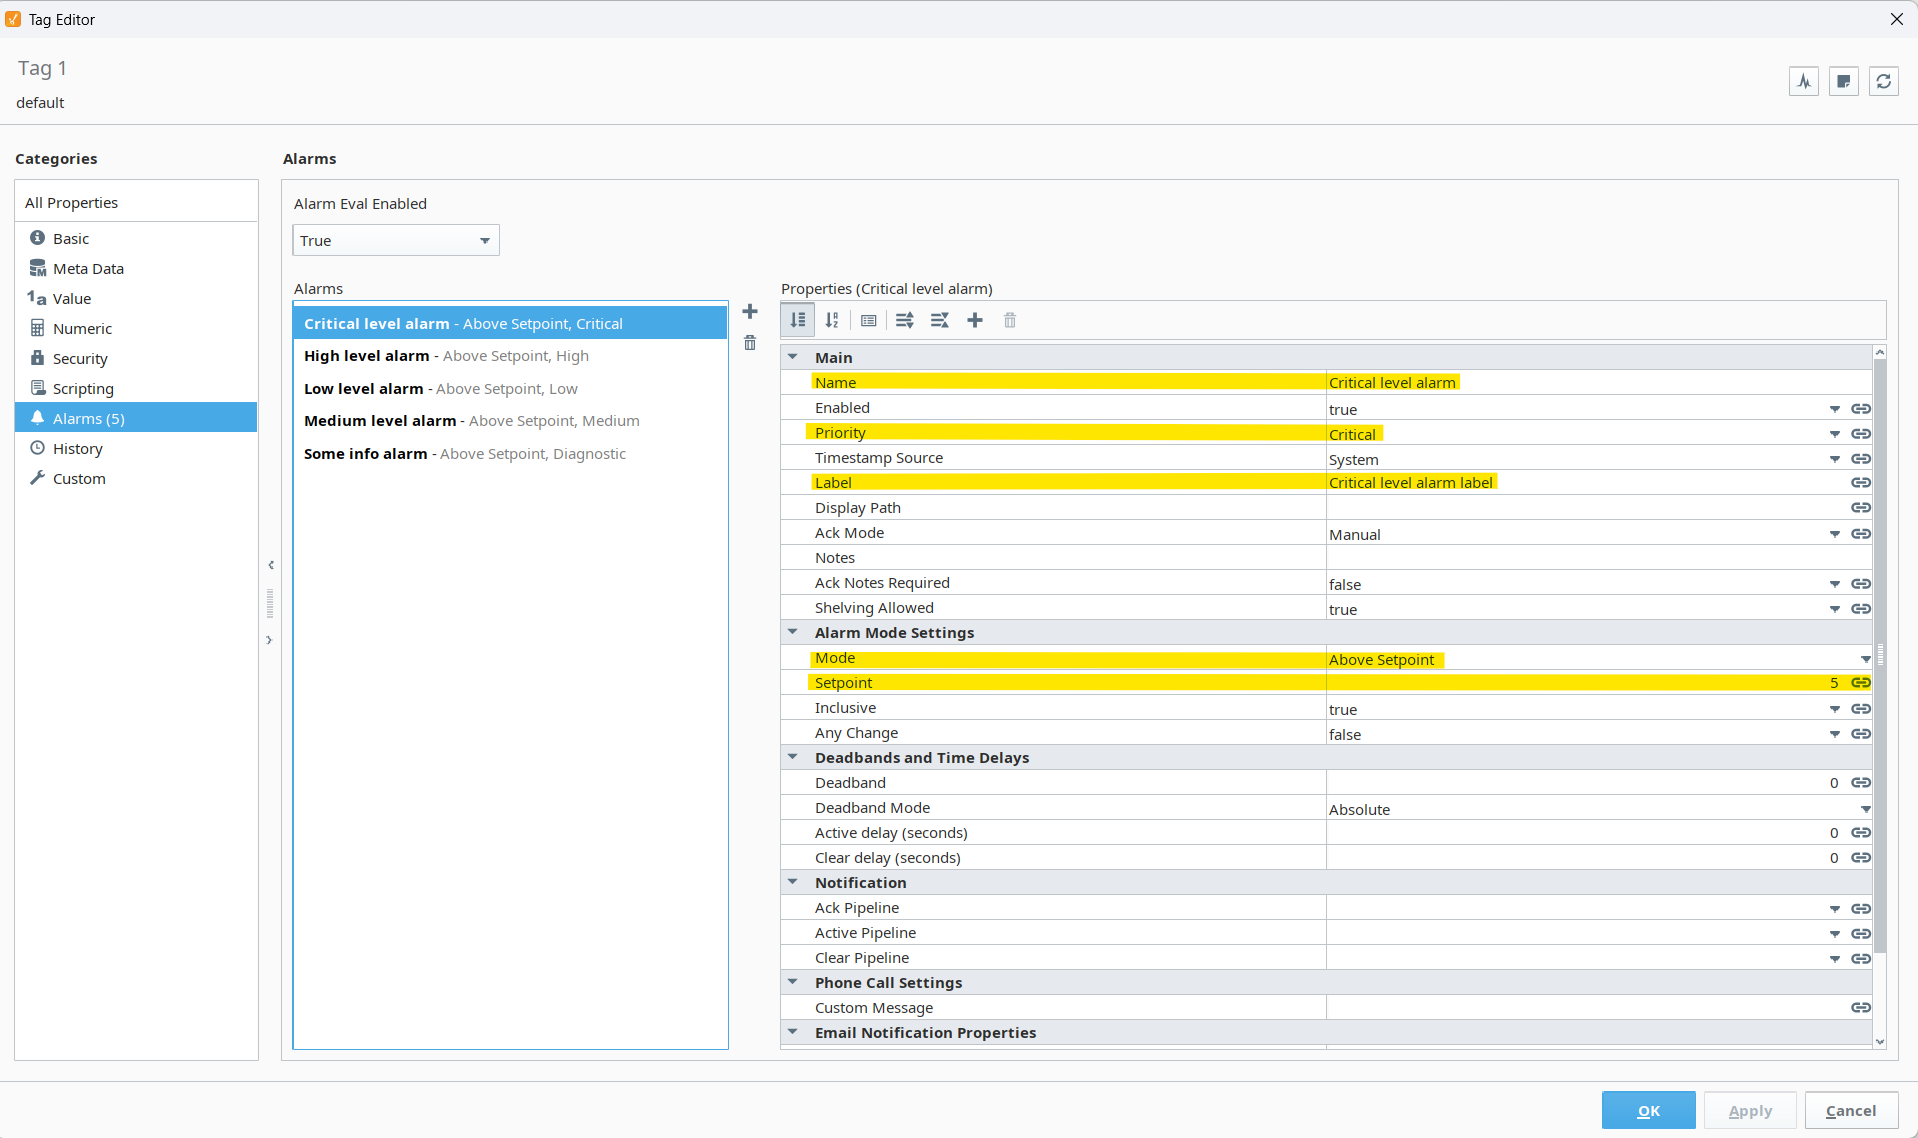Click the refresh icon at top right
This screenshot has width=1918, height=1138.
(1884, 81)
